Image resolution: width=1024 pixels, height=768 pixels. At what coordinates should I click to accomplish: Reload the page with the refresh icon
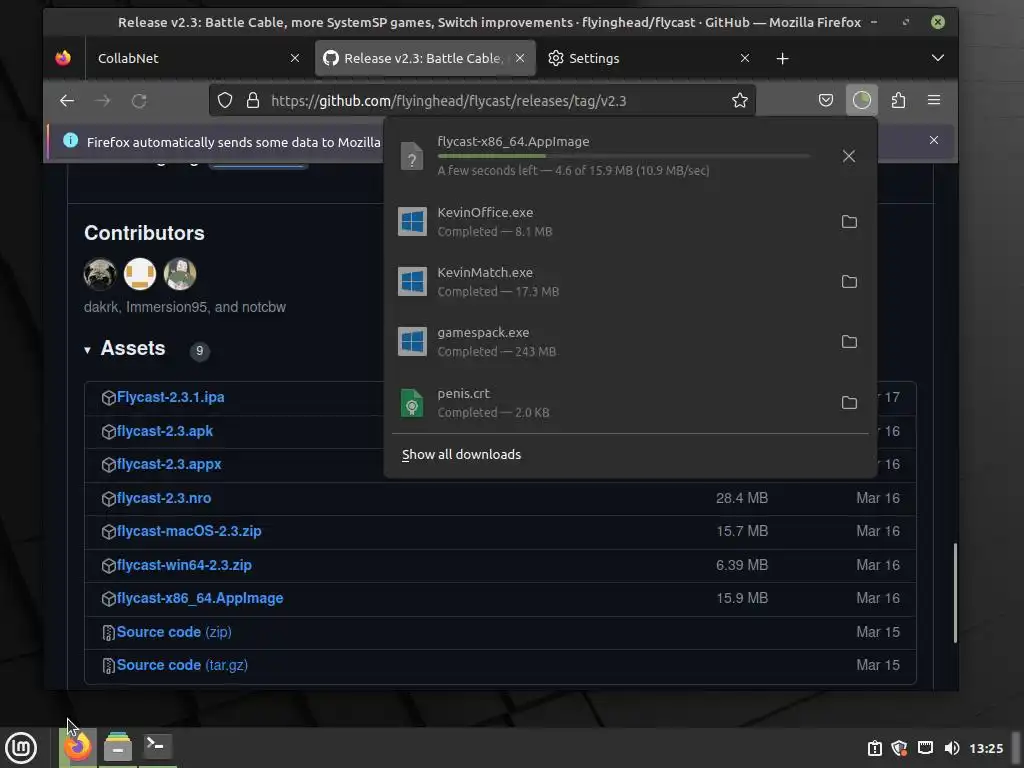[139, 101]
